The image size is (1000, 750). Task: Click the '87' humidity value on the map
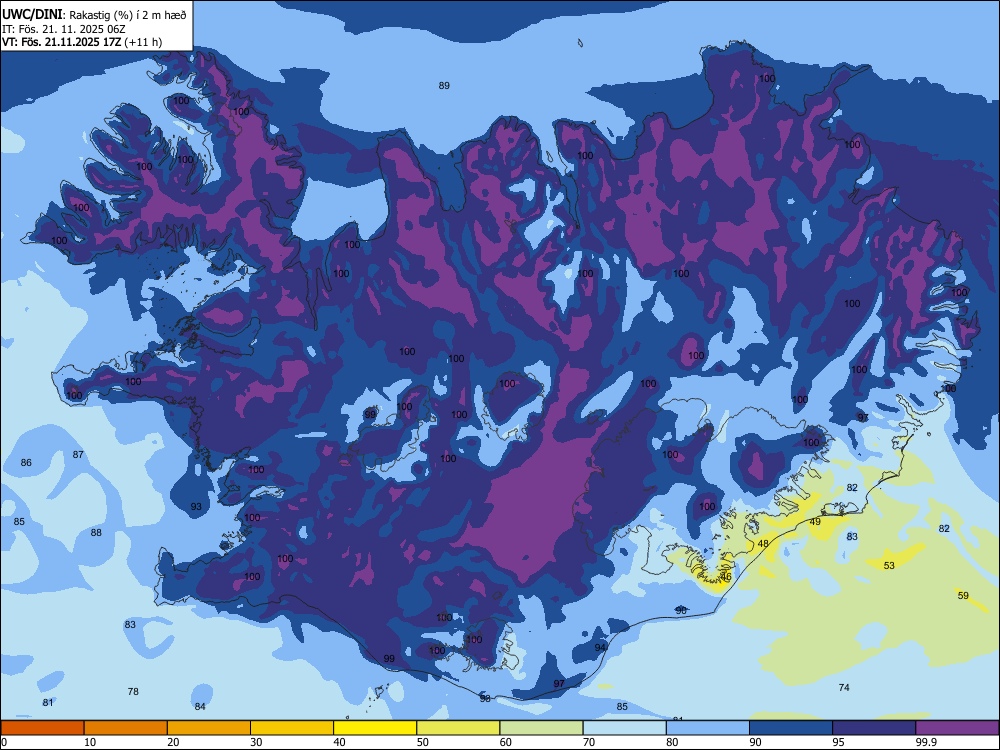(78, 455)
